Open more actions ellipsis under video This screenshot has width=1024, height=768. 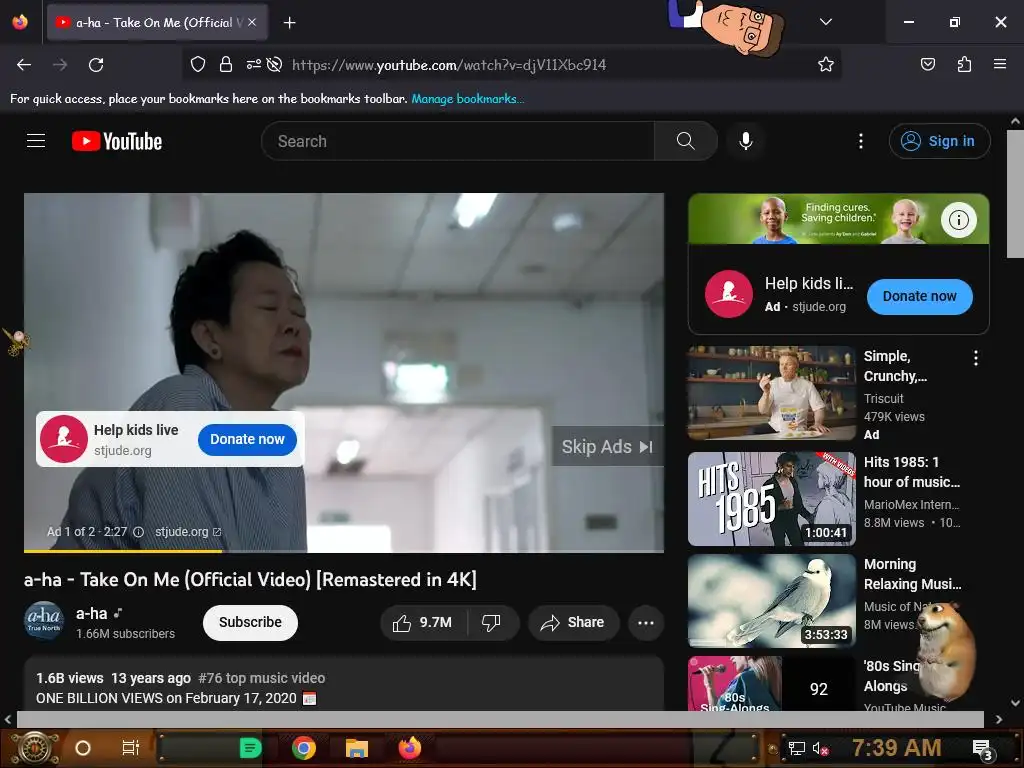coord(646,623)
